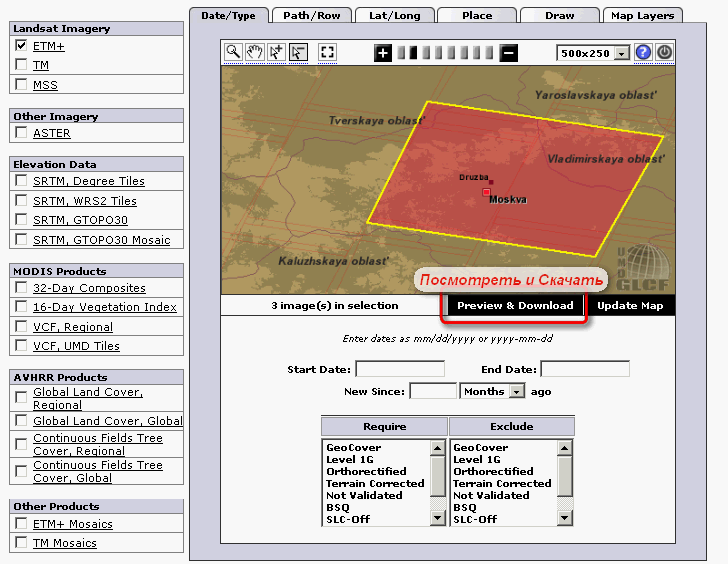Image resolution: width=728 pixels, height=564 pixels.
Task: Select GeoCover in the Require list
Action: (x=353, y=447)
